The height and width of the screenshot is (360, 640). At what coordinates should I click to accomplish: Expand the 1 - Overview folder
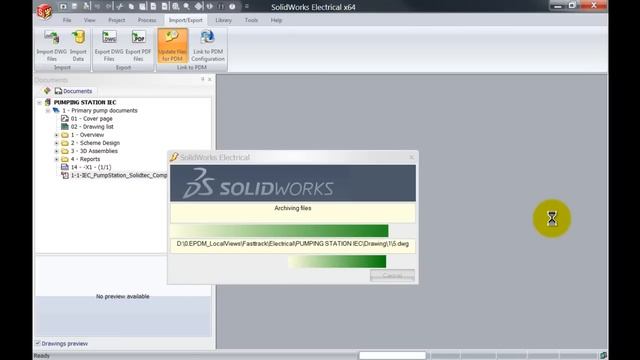[x=56, y=135]
